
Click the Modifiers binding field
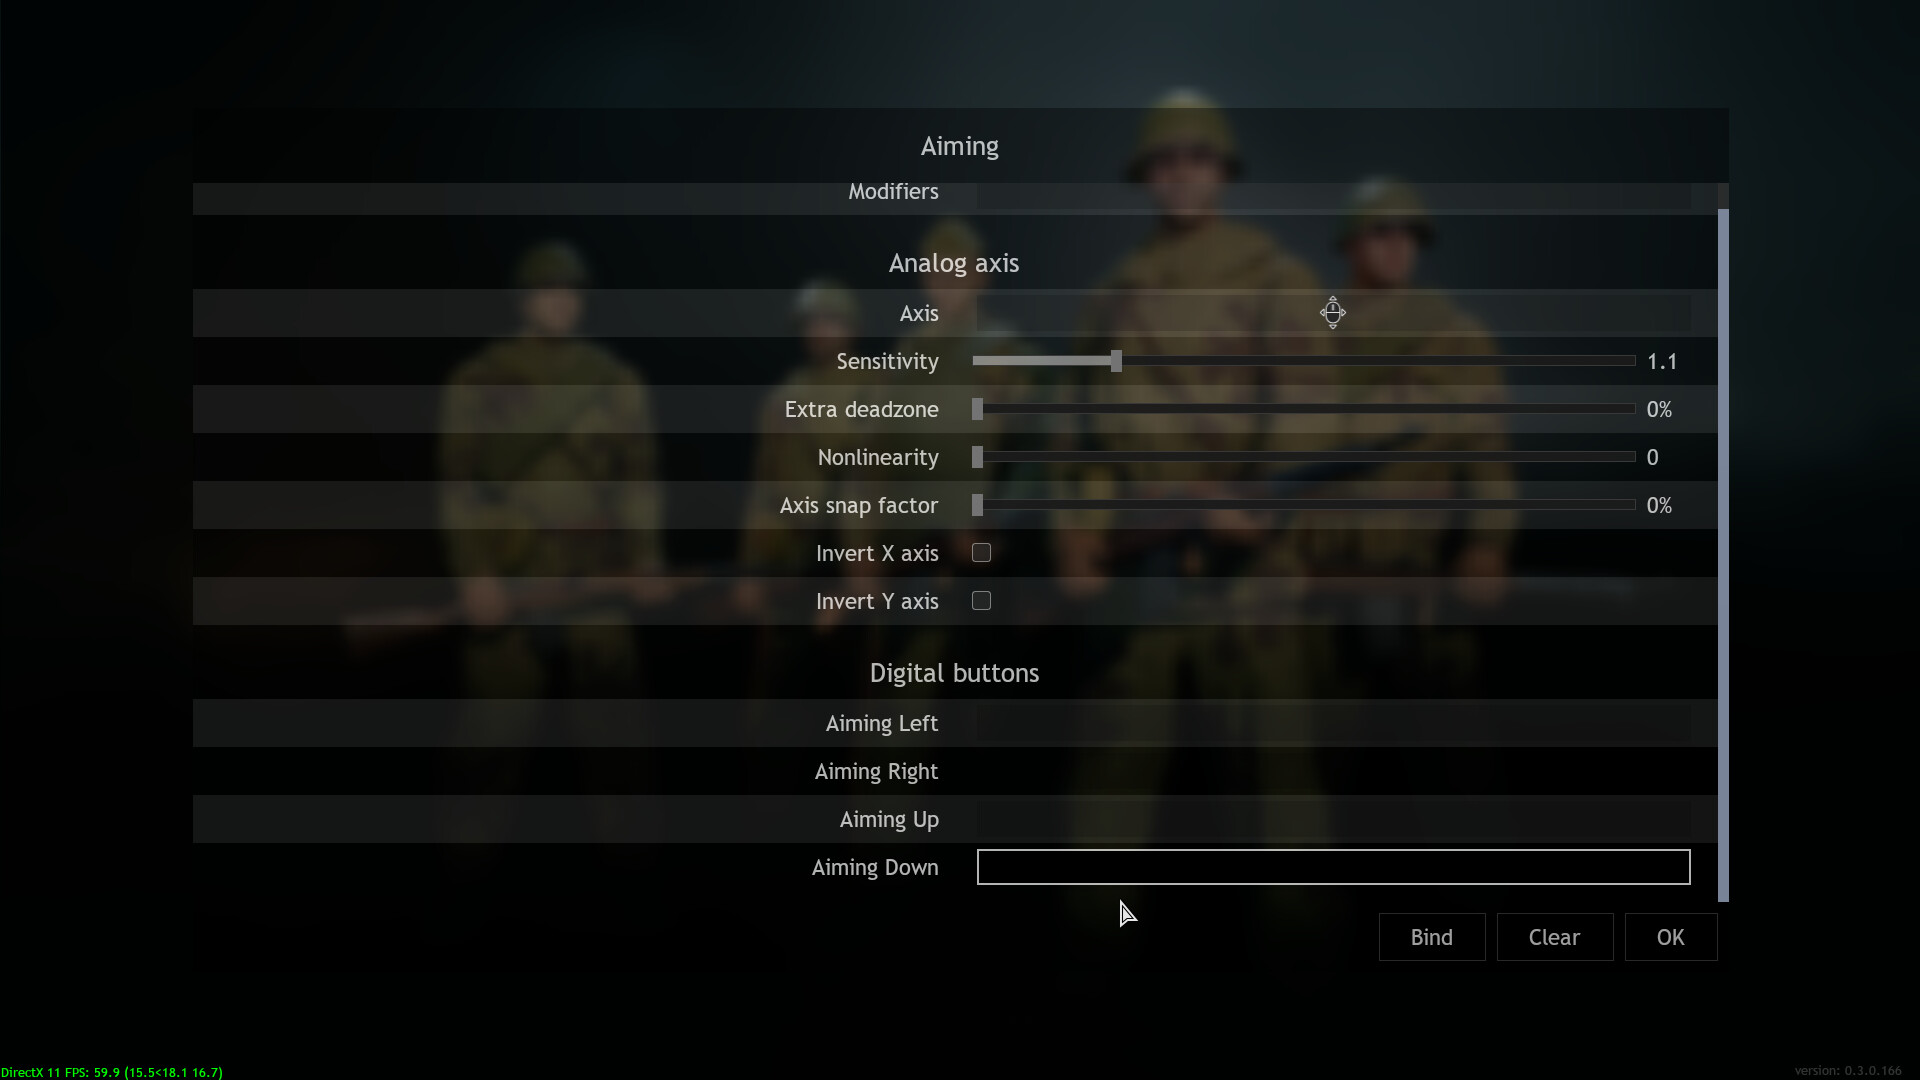[1333, 195]
